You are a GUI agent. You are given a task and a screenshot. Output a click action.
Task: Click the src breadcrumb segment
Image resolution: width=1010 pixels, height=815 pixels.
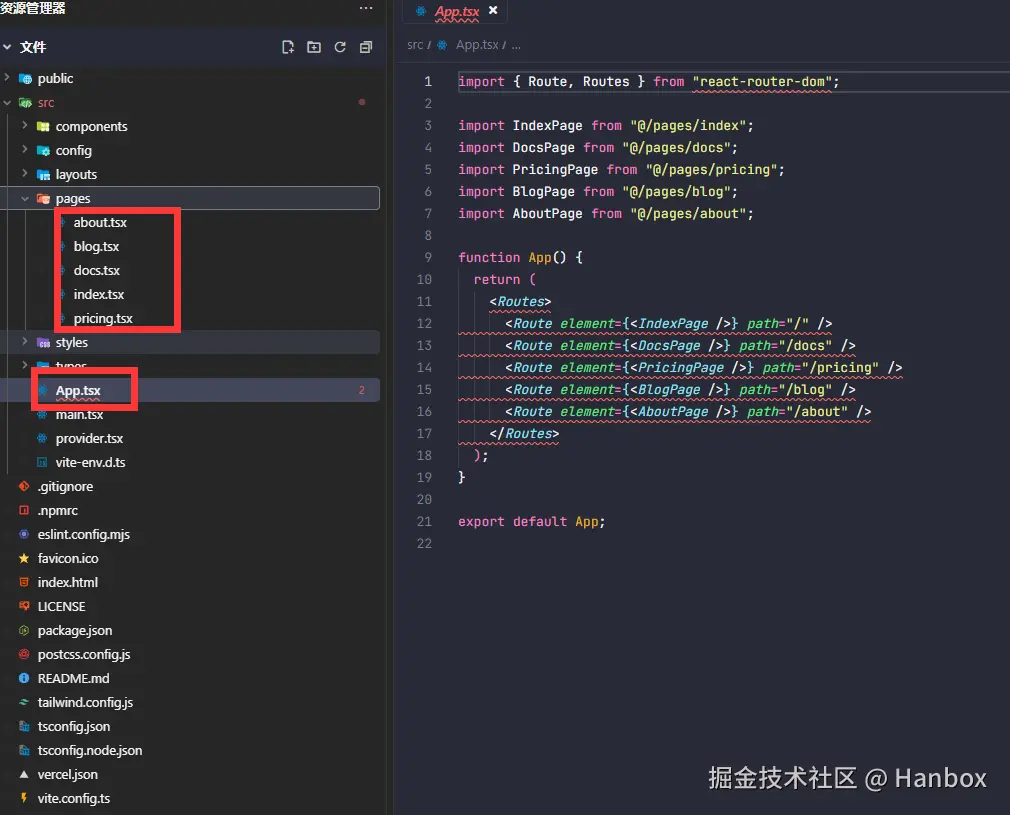[415, 45]
